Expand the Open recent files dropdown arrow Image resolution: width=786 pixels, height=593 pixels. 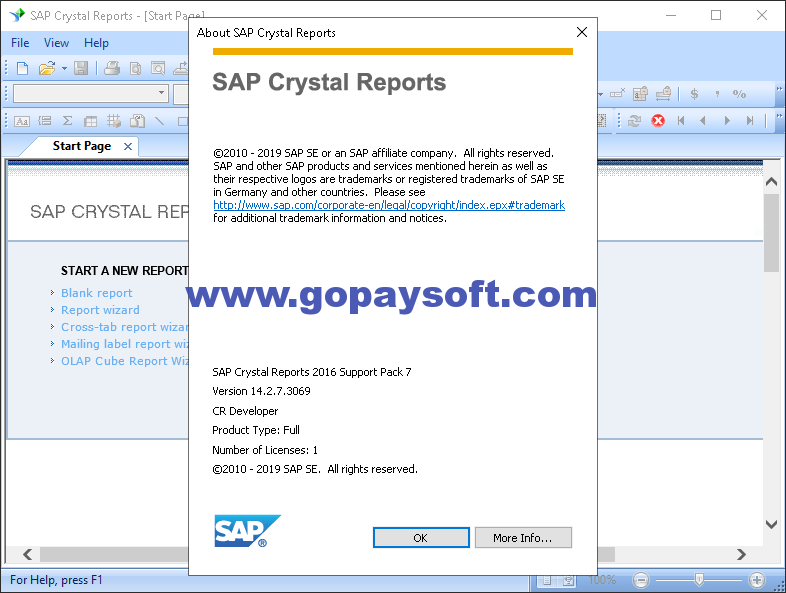pyautogui.click(x=64, y=68)
